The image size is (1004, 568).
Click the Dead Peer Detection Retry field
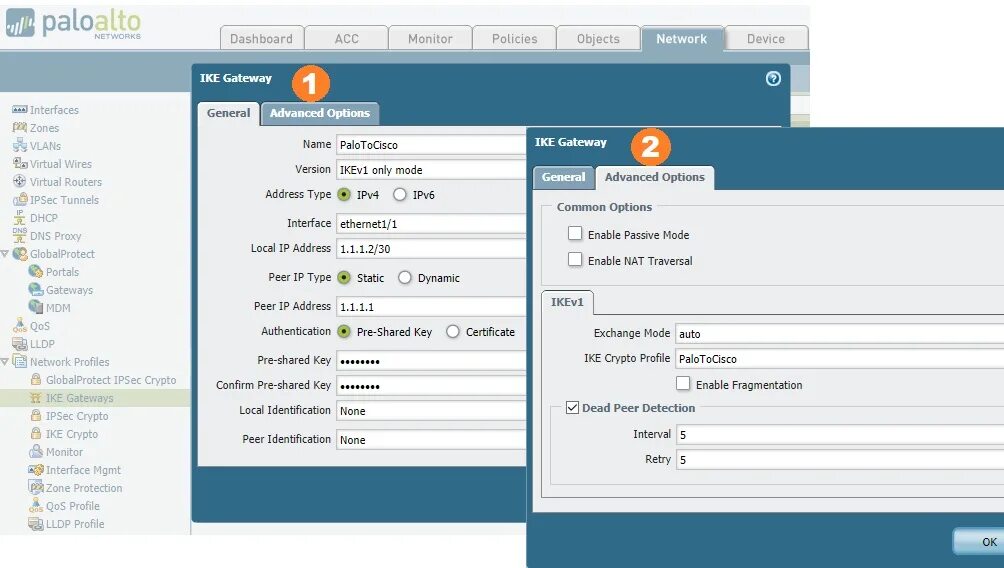[839, 459]
